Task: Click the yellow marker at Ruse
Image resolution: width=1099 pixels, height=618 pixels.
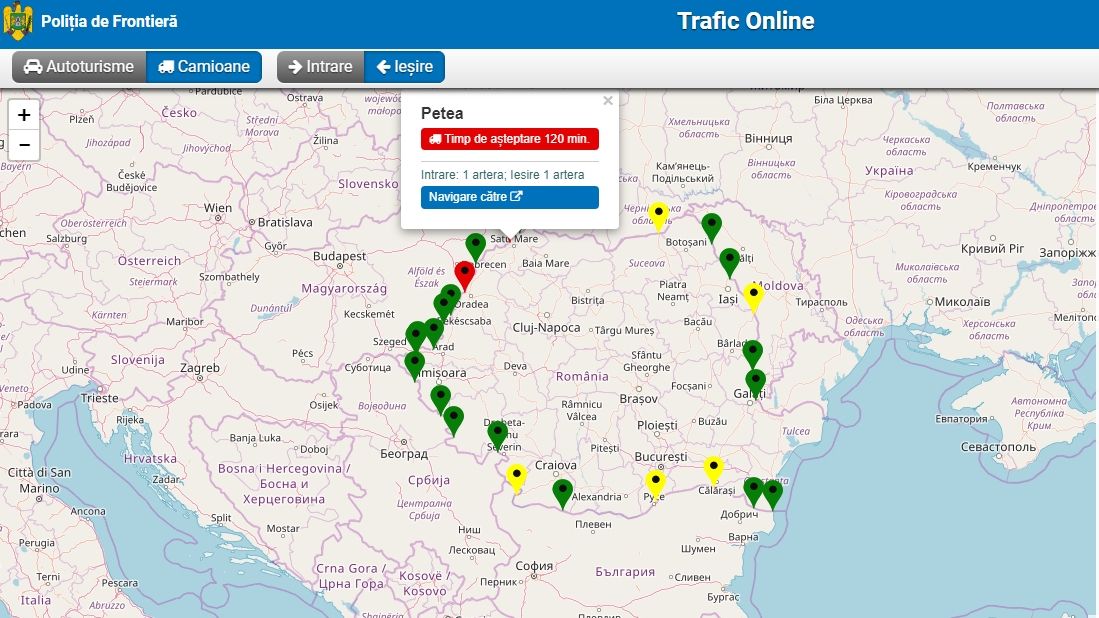Action: [655, 482]
